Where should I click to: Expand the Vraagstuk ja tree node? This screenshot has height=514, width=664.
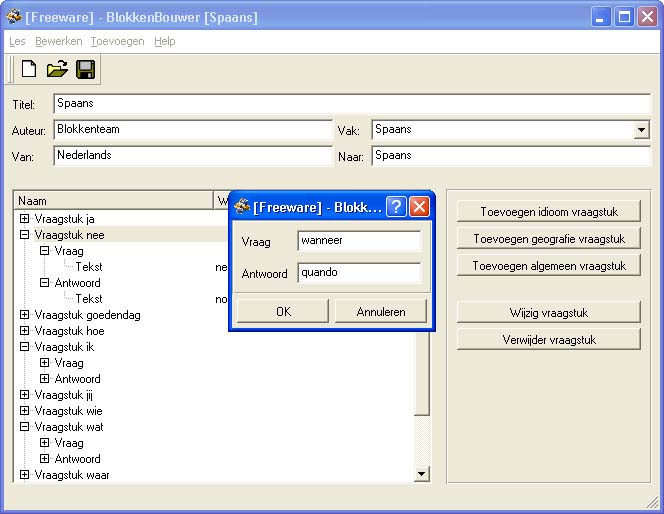25,219
